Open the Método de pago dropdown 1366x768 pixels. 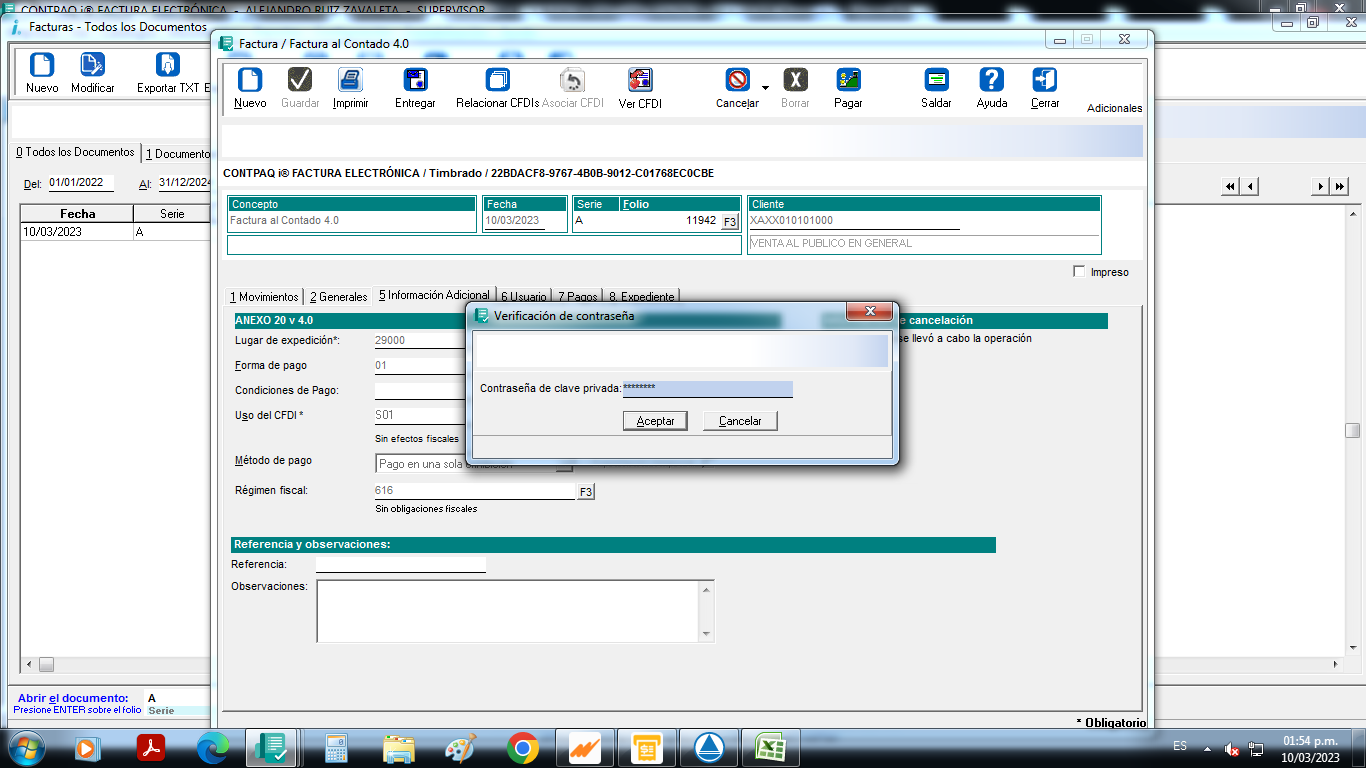(564, 466)
